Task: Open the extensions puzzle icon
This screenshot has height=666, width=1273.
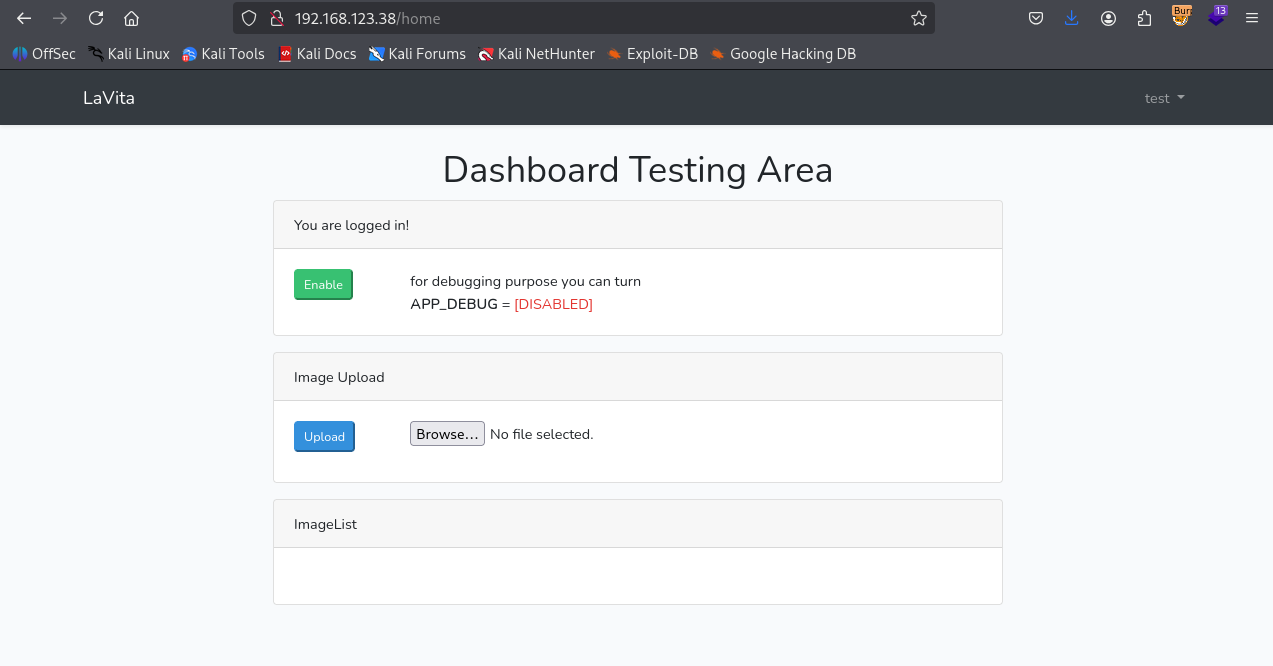Action: 1144,18
